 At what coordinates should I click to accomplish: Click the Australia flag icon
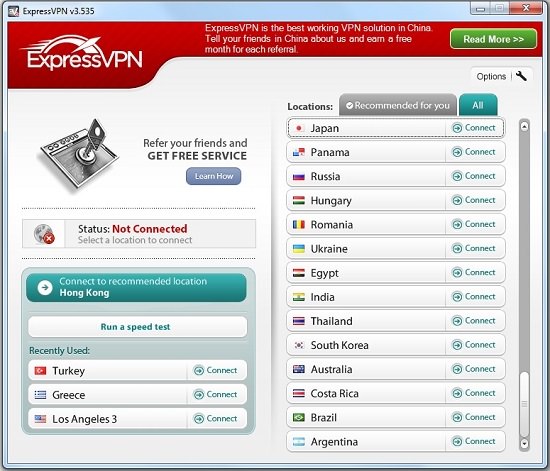pos(299,369)
